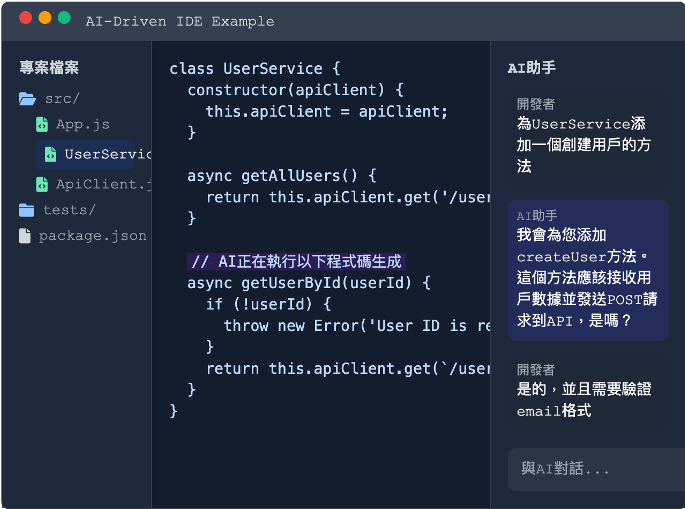Click the open src/ folder icon
Screen dimensions: 685x509
(x=27, y=99)
